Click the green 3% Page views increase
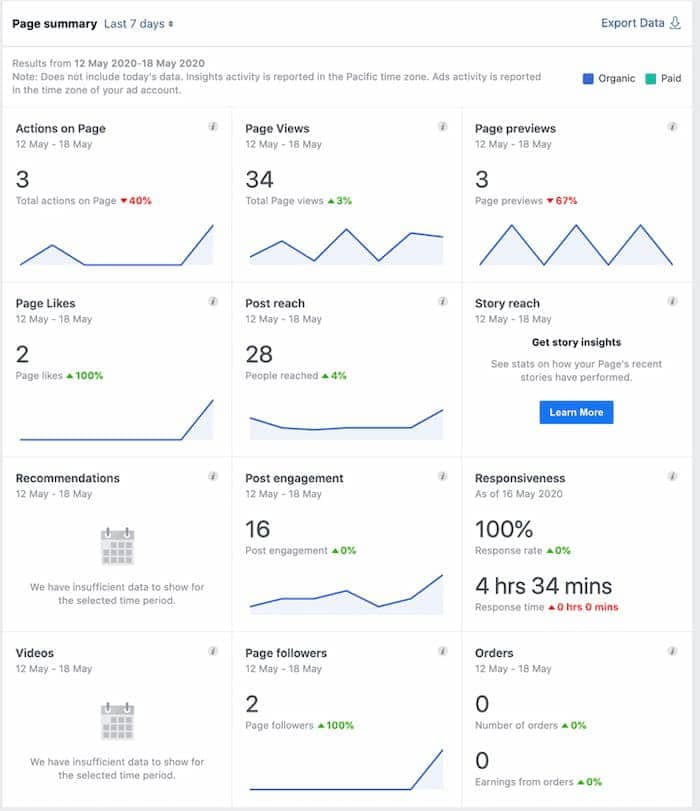700x811 pixels. coord(339,201)
